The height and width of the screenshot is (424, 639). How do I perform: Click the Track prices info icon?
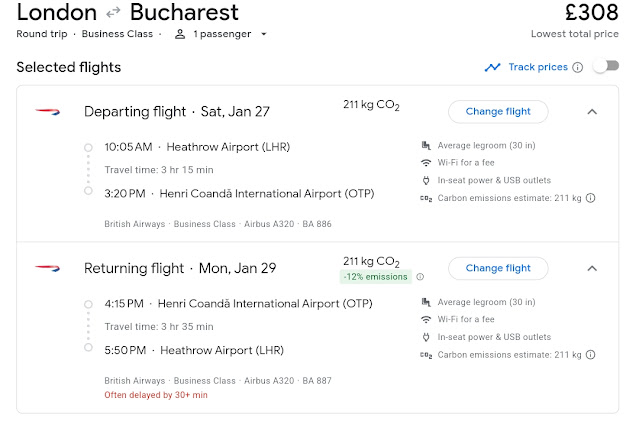[x=576, y=67]
